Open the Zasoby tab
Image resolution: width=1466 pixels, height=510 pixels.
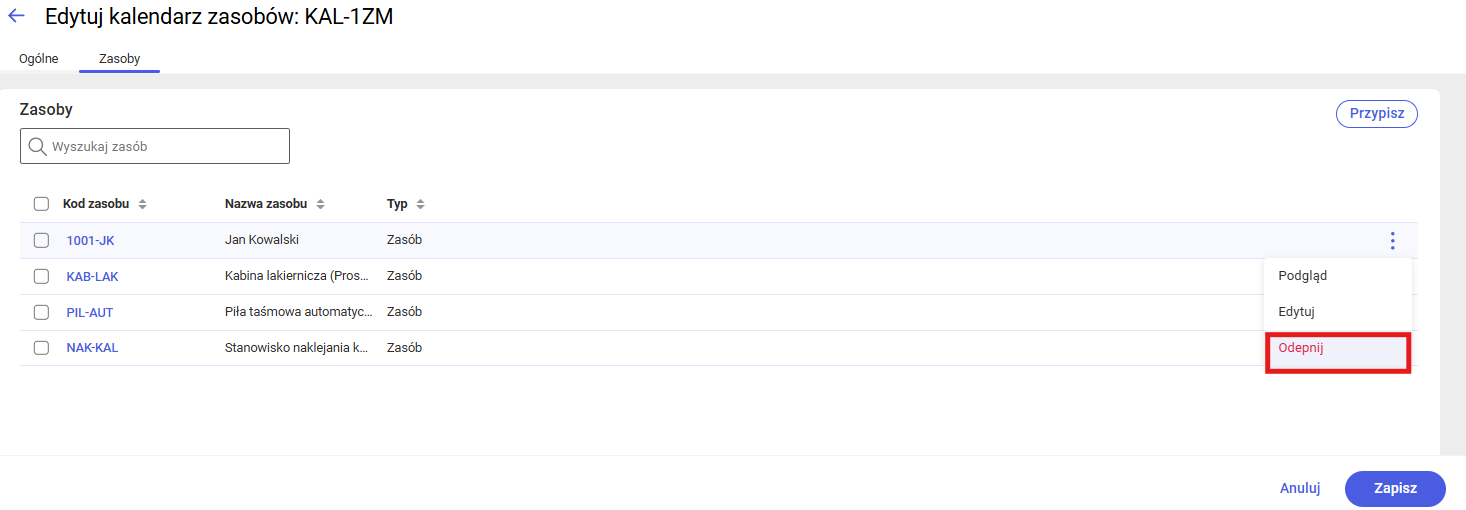[119, 59]
